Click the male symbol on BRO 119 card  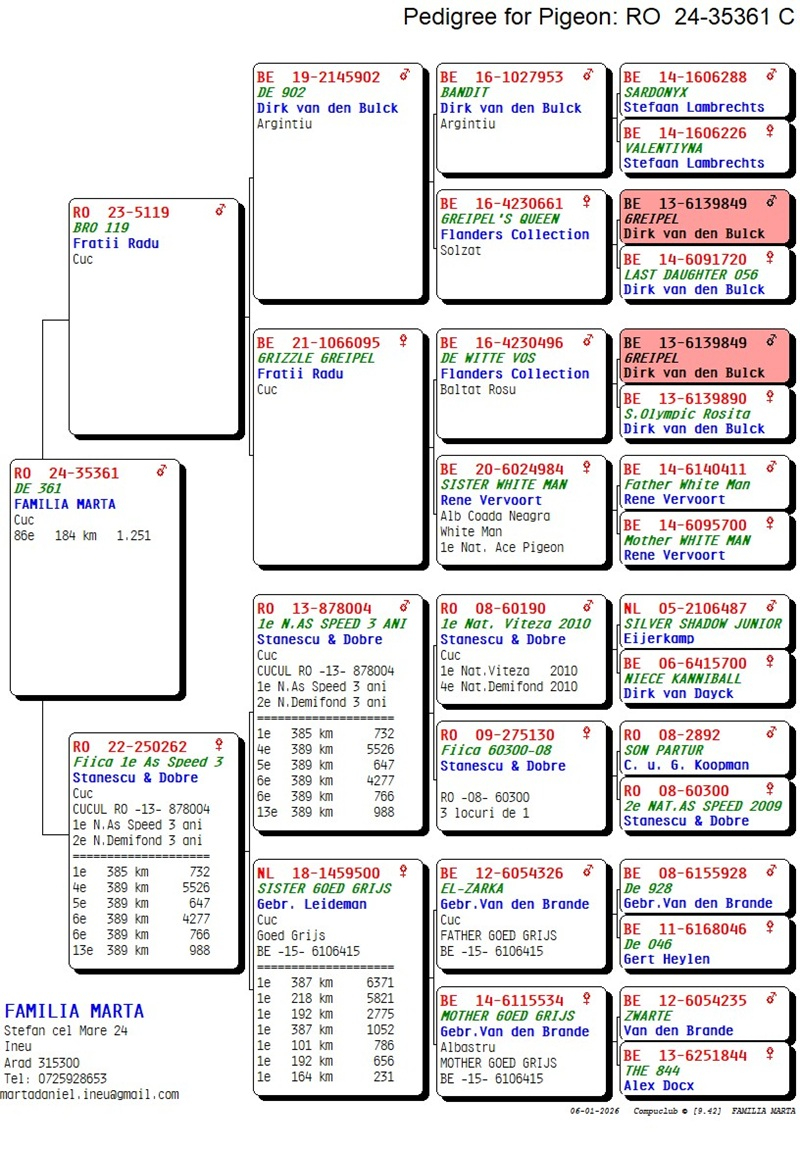point(220,211)
